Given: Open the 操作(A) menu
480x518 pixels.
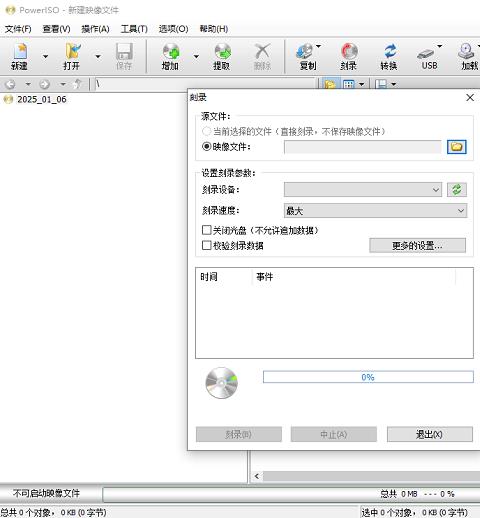Looking at the screenshot, I should tap(95, 29).
